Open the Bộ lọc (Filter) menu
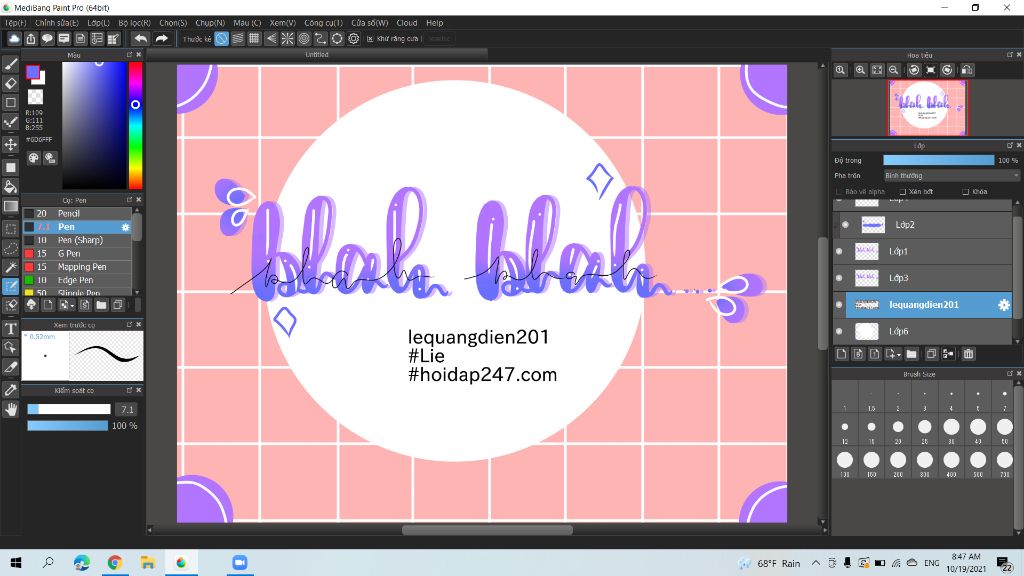 click(135, 23)
